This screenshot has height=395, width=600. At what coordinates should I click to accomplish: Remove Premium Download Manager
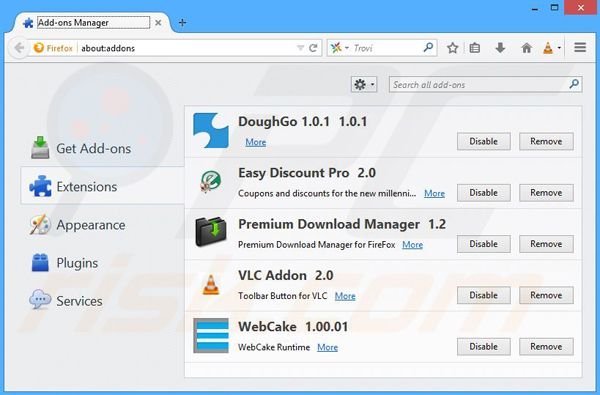[x=546, y=244]
